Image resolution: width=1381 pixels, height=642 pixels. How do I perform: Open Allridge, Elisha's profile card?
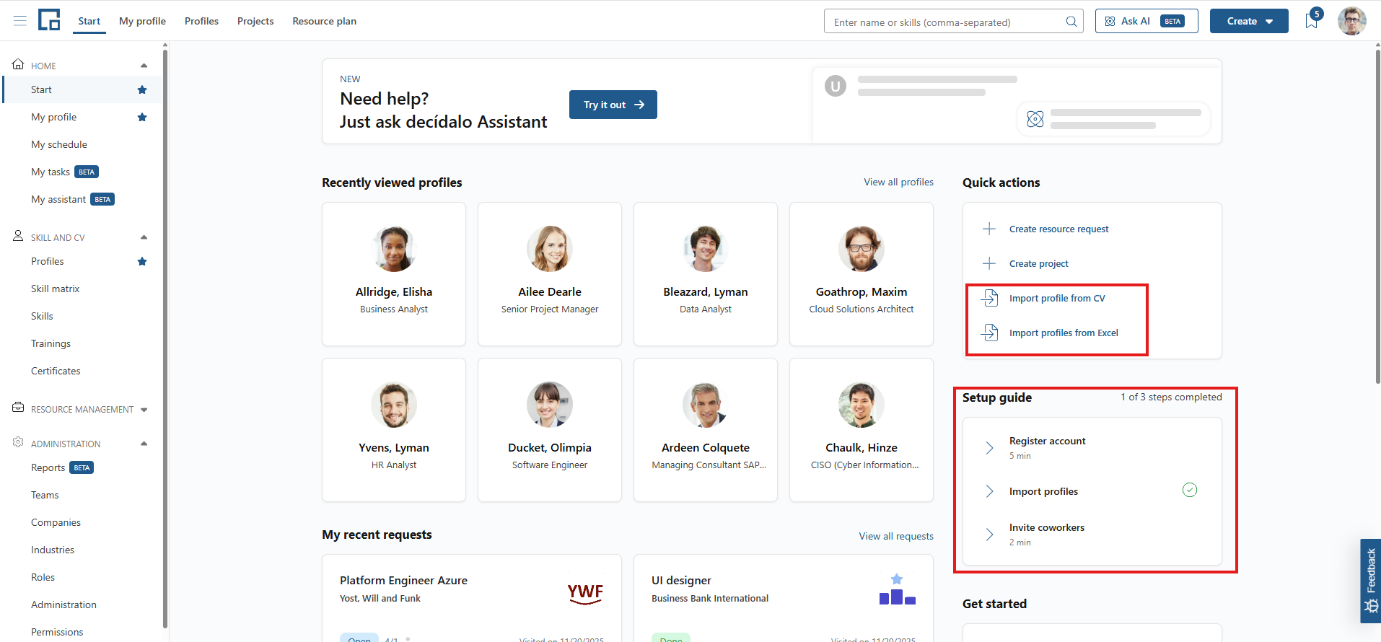pos(394,274)
